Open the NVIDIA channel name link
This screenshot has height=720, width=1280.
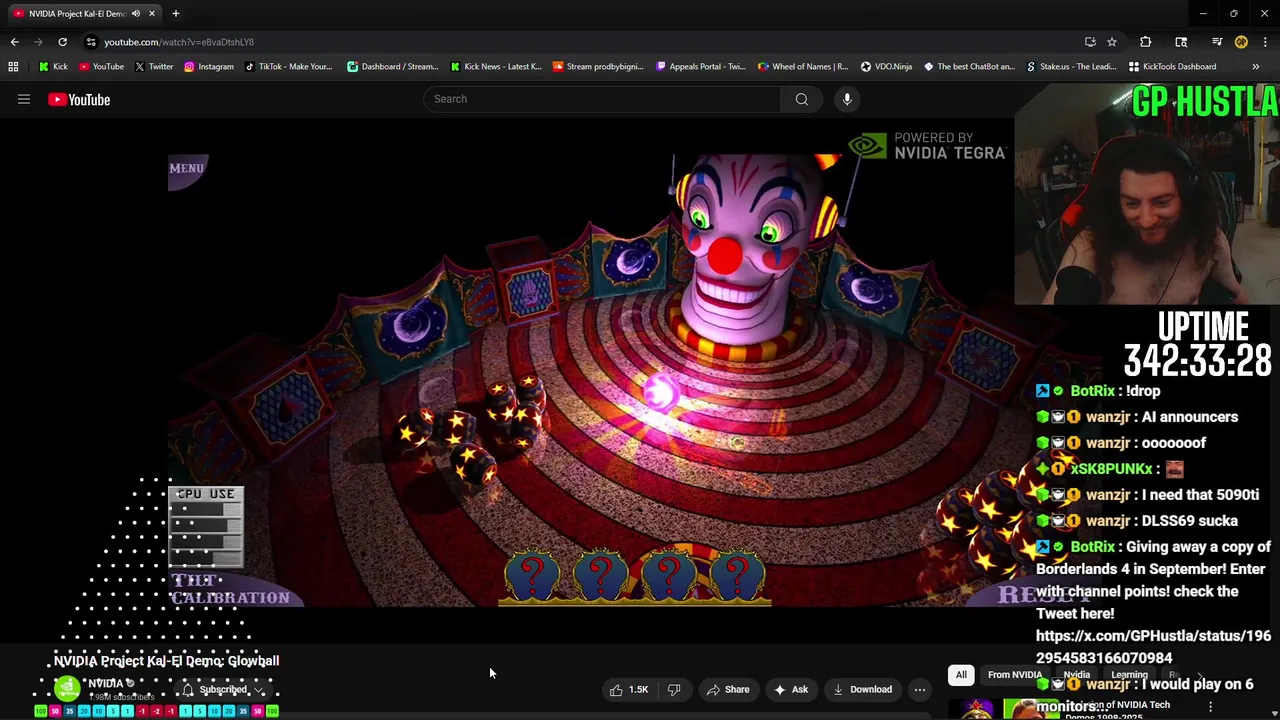tap(105, 684)
